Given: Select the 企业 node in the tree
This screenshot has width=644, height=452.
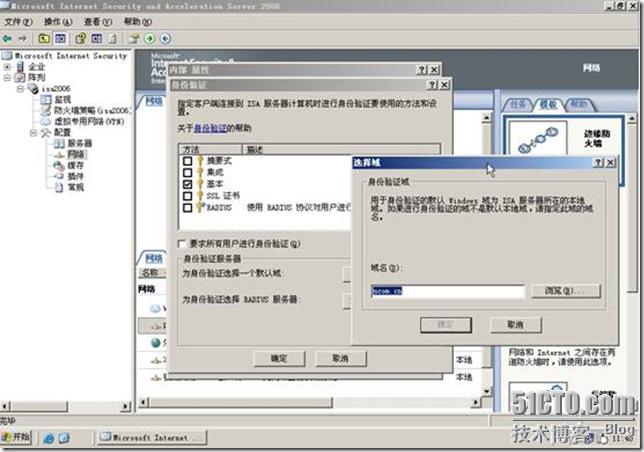Looking at the screenshot, I should [x=36, y=67].
